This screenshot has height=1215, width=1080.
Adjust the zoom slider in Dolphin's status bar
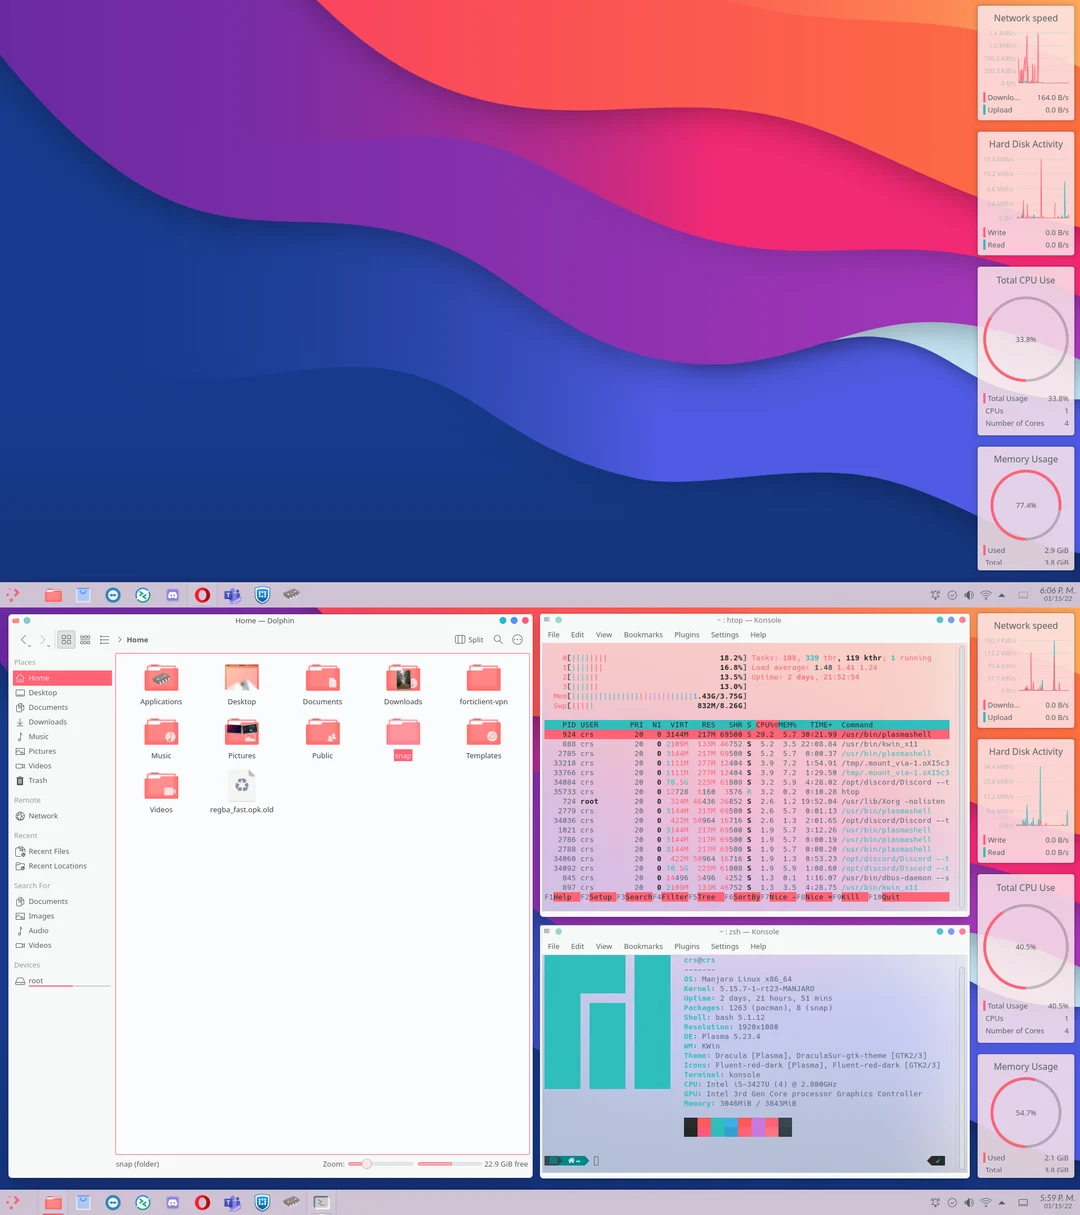coord(366,1164)
